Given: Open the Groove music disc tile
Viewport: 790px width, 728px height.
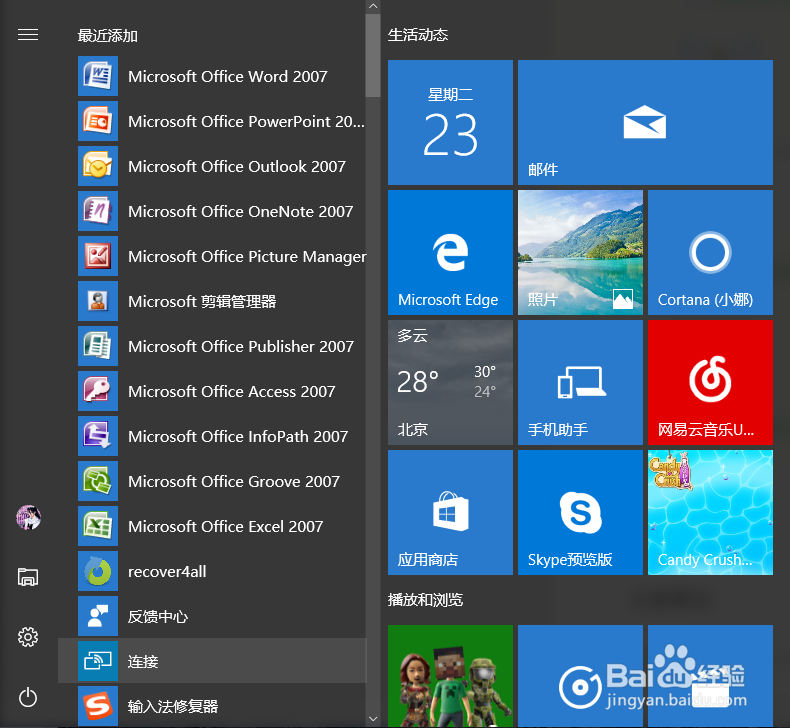Looking at the screenshot, I should coord(580,676).
